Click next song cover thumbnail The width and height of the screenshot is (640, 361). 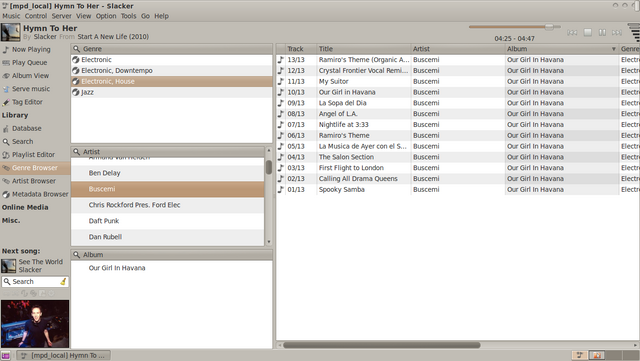coord(9,266)
